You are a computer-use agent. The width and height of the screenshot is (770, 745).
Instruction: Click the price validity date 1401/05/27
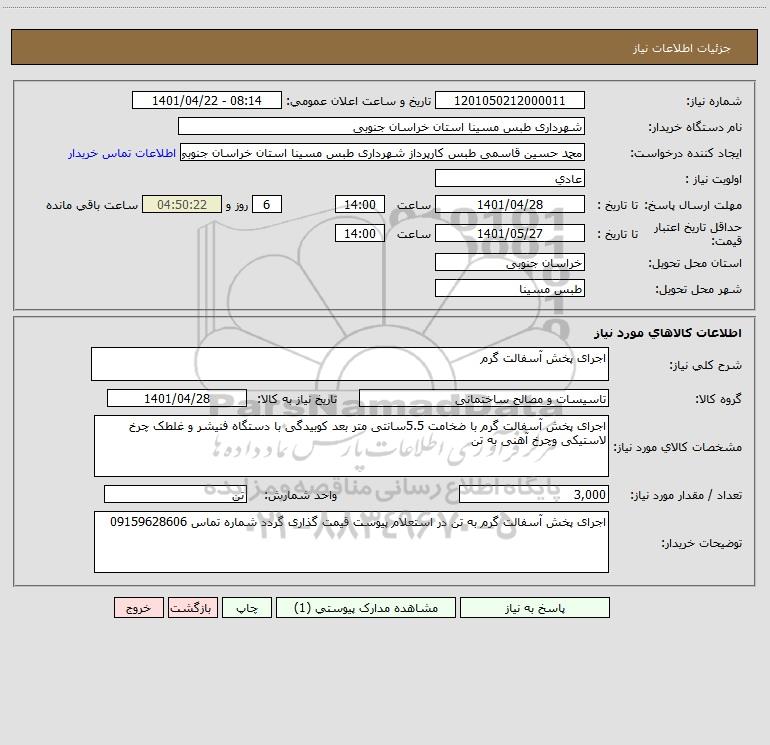click(510, 233)
